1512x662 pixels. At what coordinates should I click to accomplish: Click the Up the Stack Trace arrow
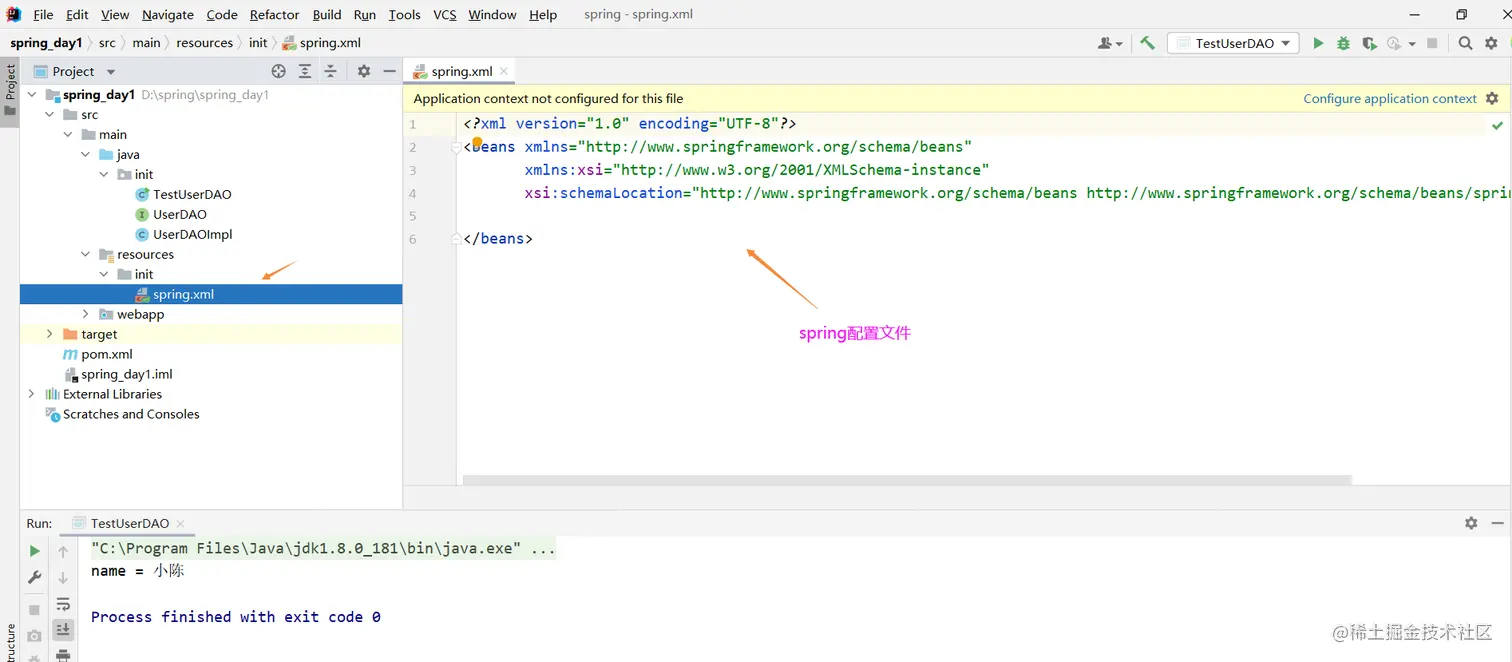coord(63,551)
